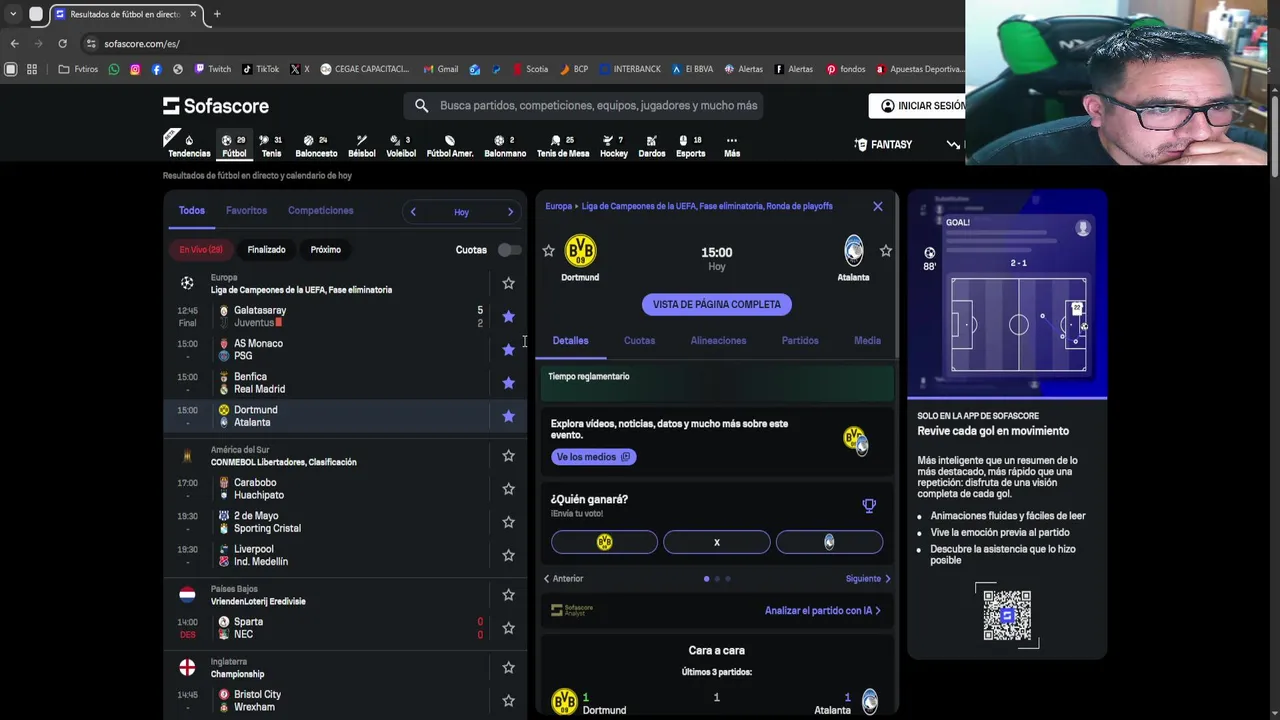The image size is (1280, 720).
Task: Vote for Dortmund to win
Action: point(604,542)
